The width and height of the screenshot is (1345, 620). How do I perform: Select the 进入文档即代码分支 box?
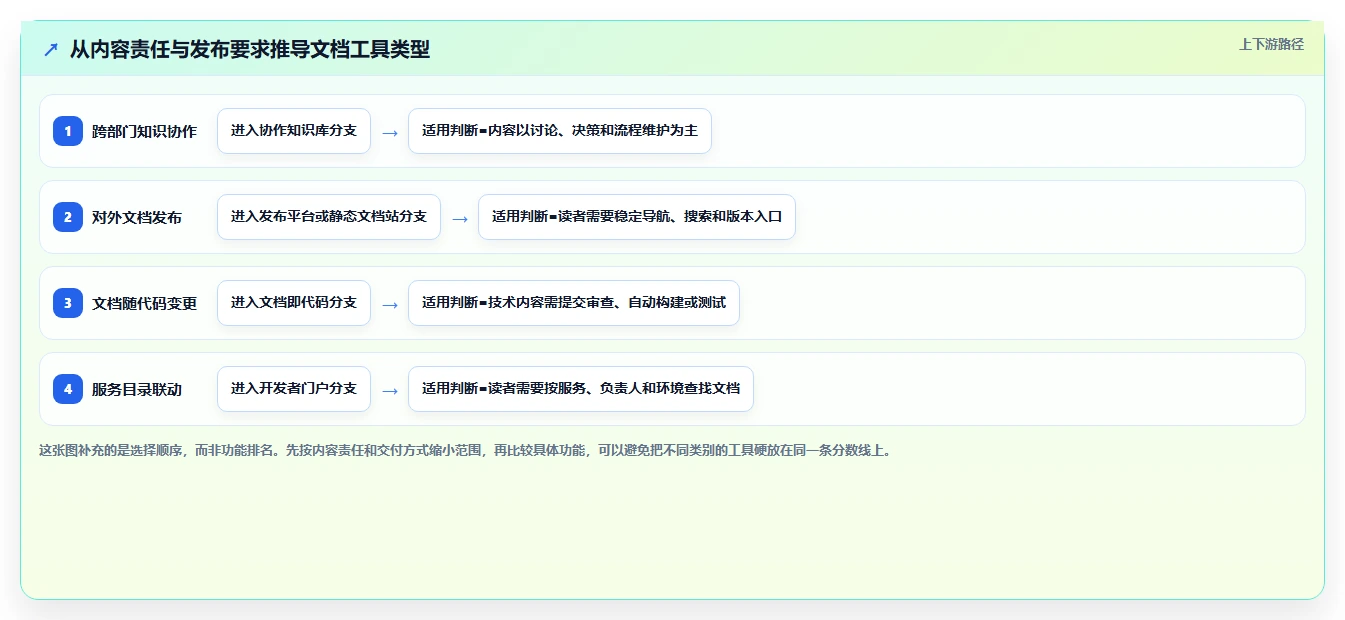coord(294,303)
